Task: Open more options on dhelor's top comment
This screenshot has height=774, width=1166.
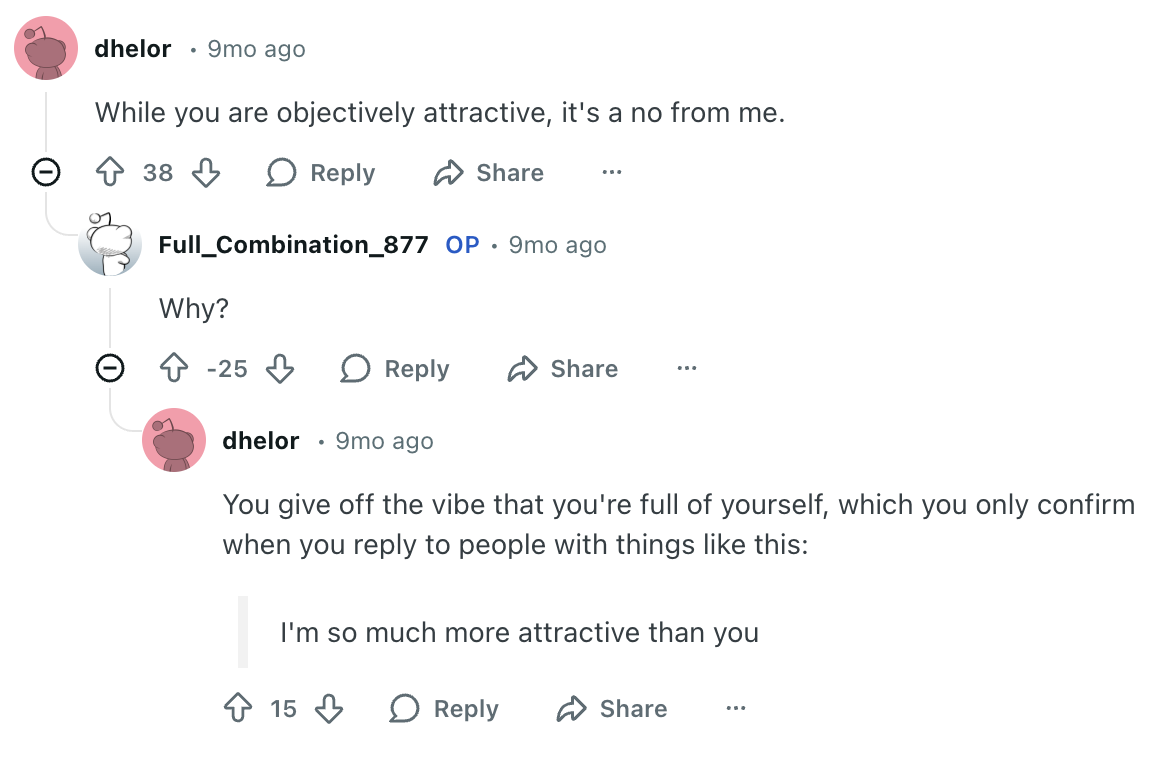Action: click(x=612, y=173)
